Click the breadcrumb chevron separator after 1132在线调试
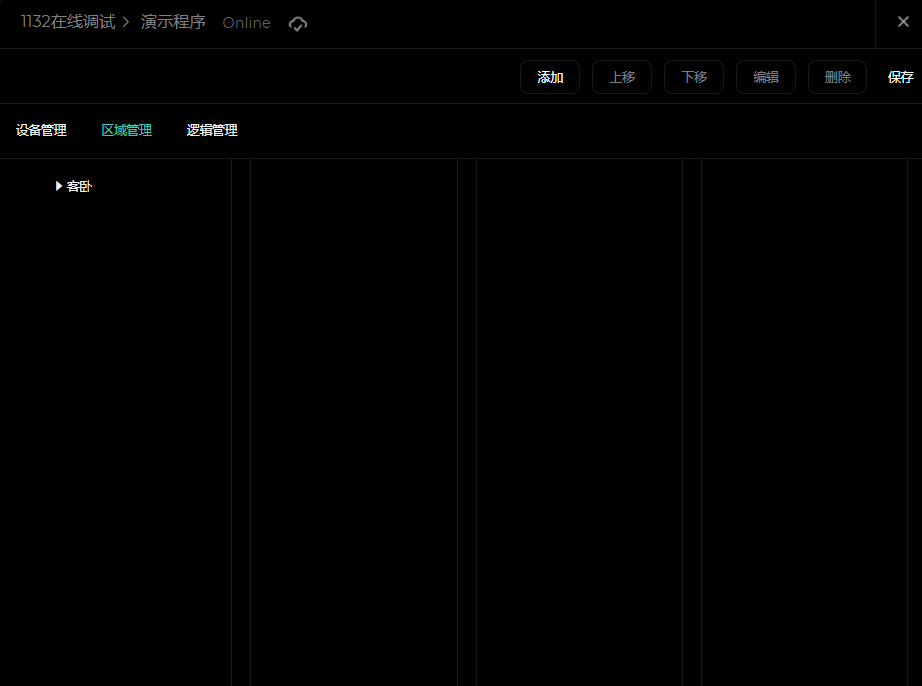 (x=127, y=22)
